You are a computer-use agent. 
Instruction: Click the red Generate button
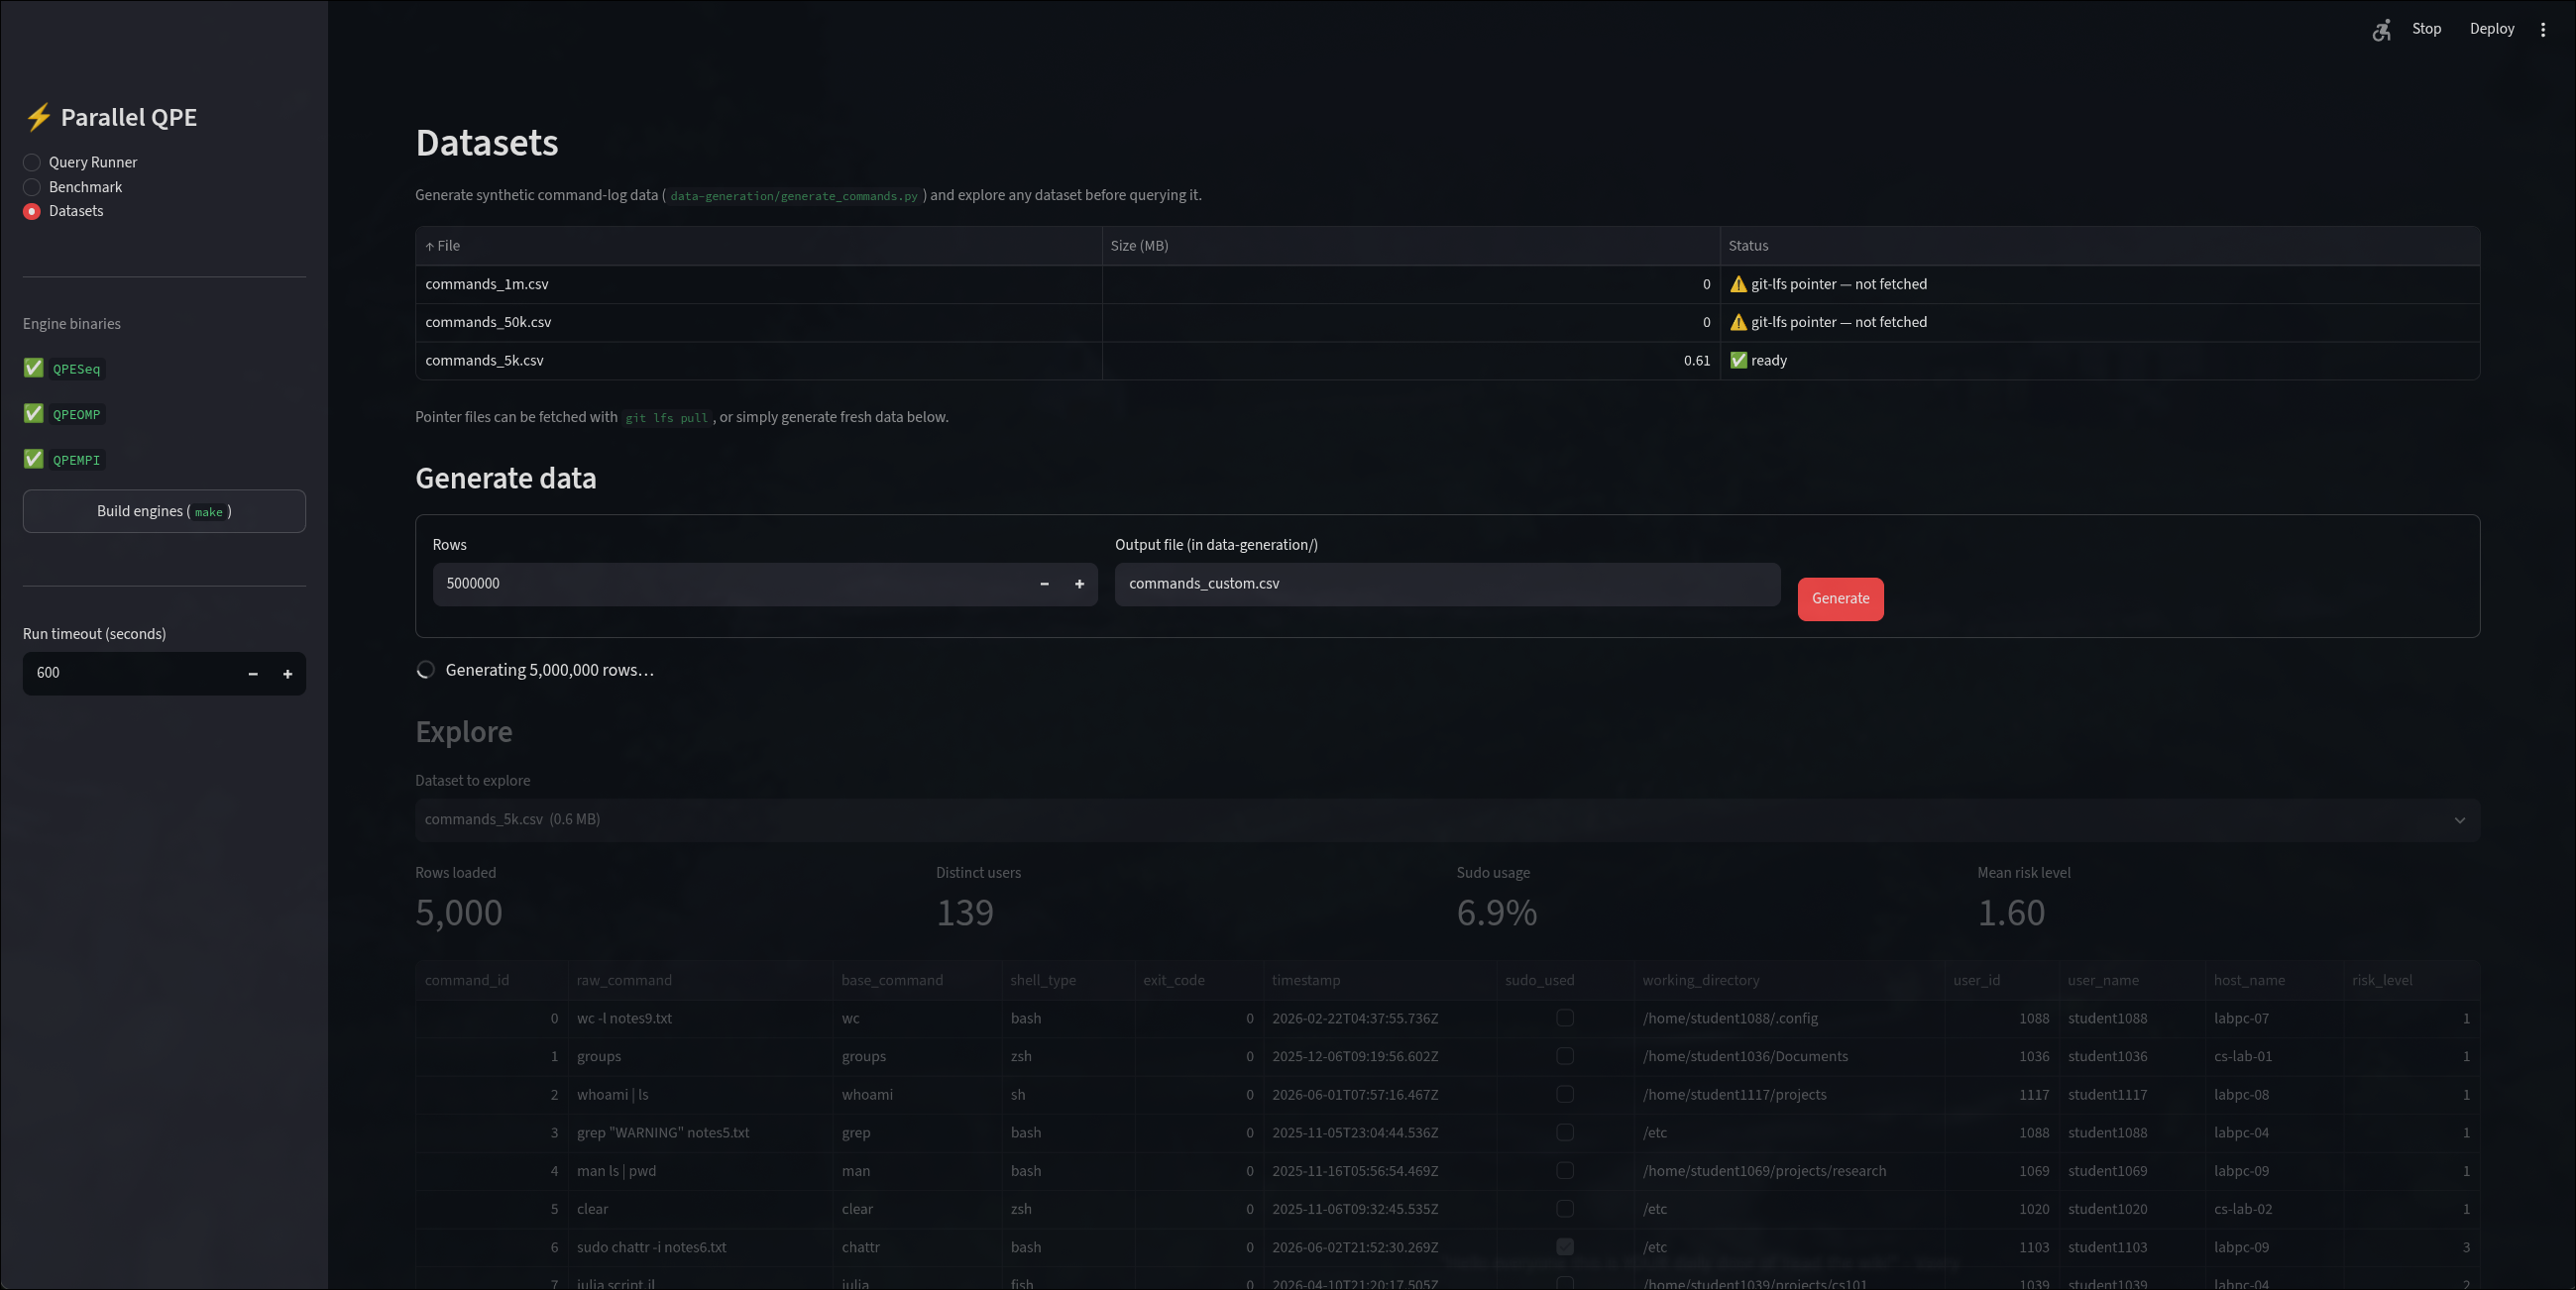coord(1840,599)
